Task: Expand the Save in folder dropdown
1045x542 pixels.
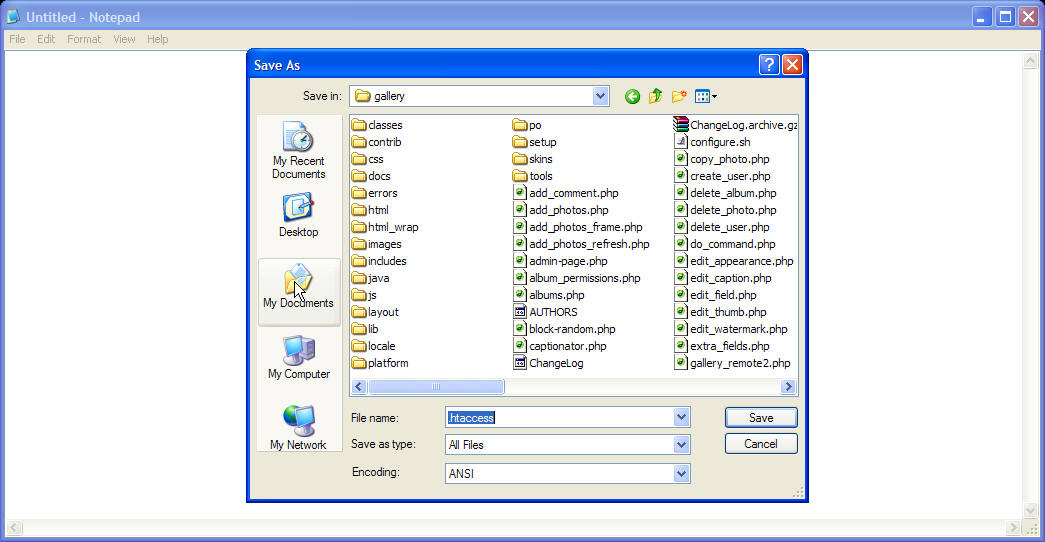Action: click(x=600, y=96)
